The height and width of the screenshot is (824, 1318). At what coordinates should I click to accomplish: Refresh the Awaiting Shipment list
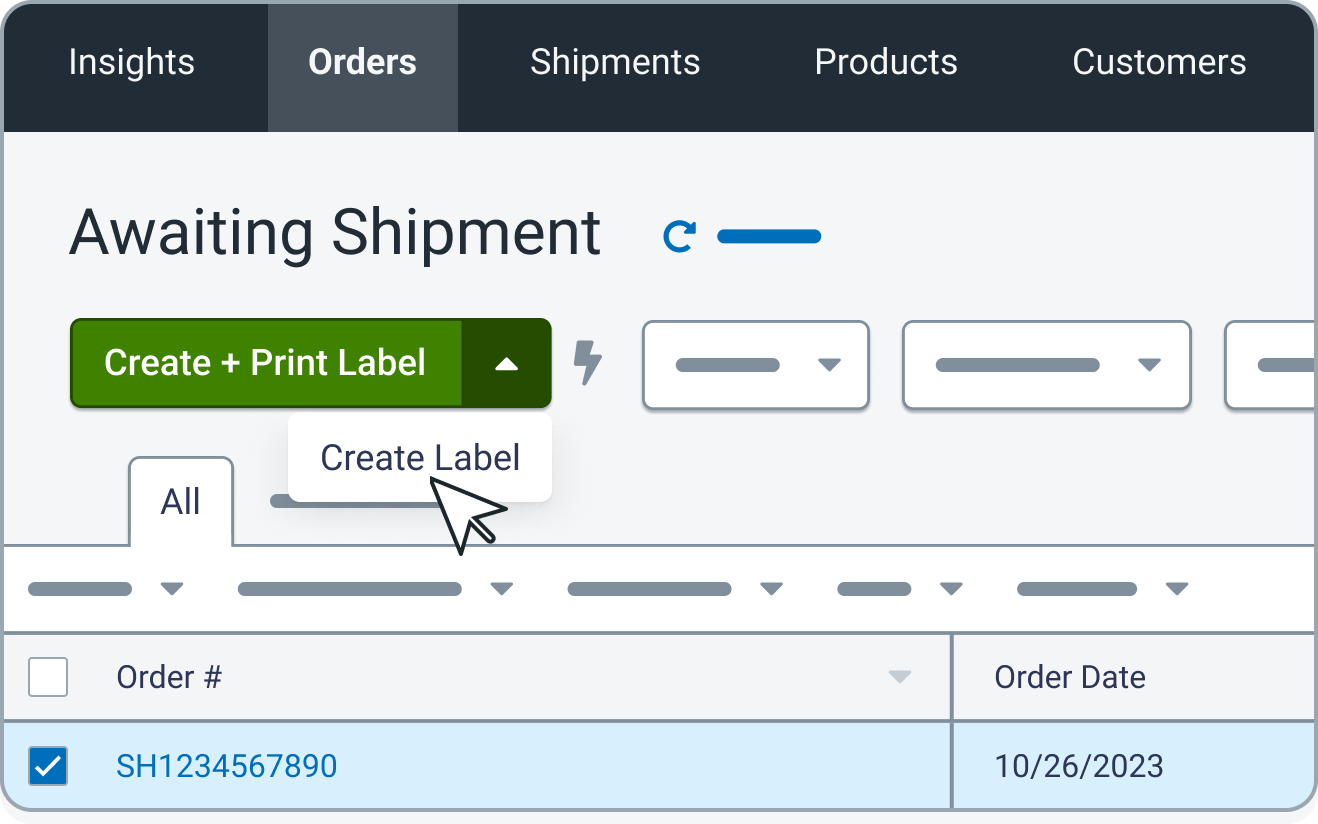point(679,236)
